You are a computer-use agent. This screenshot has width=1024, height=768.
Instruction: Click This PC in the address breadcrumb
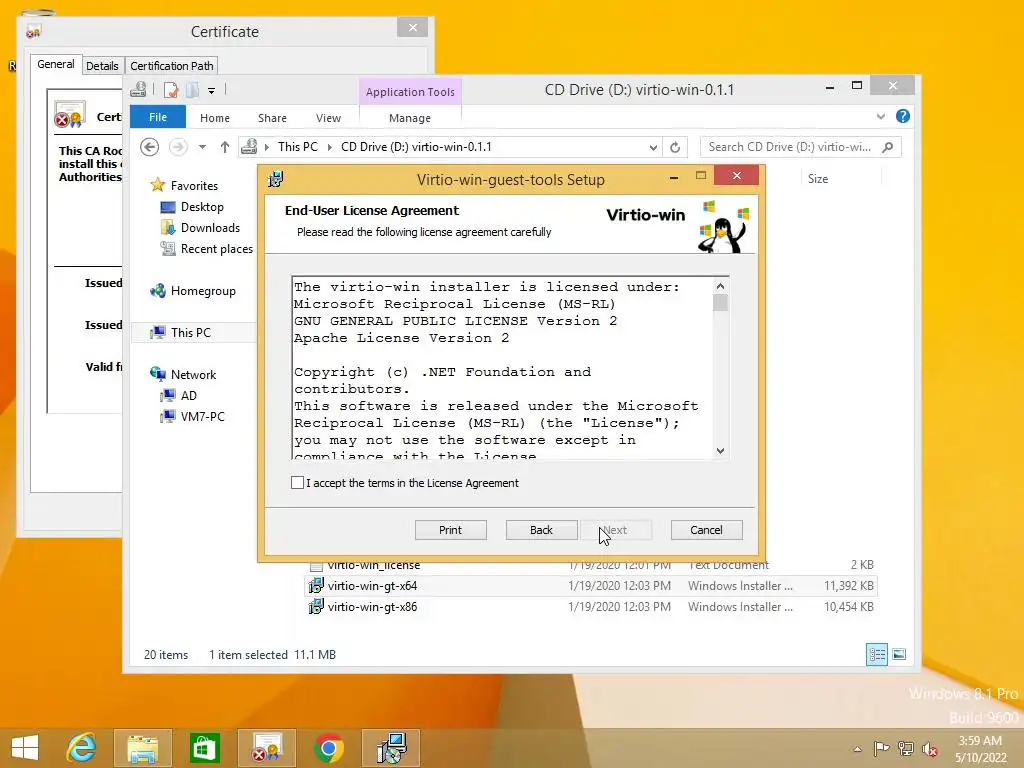tap(298, 147)
